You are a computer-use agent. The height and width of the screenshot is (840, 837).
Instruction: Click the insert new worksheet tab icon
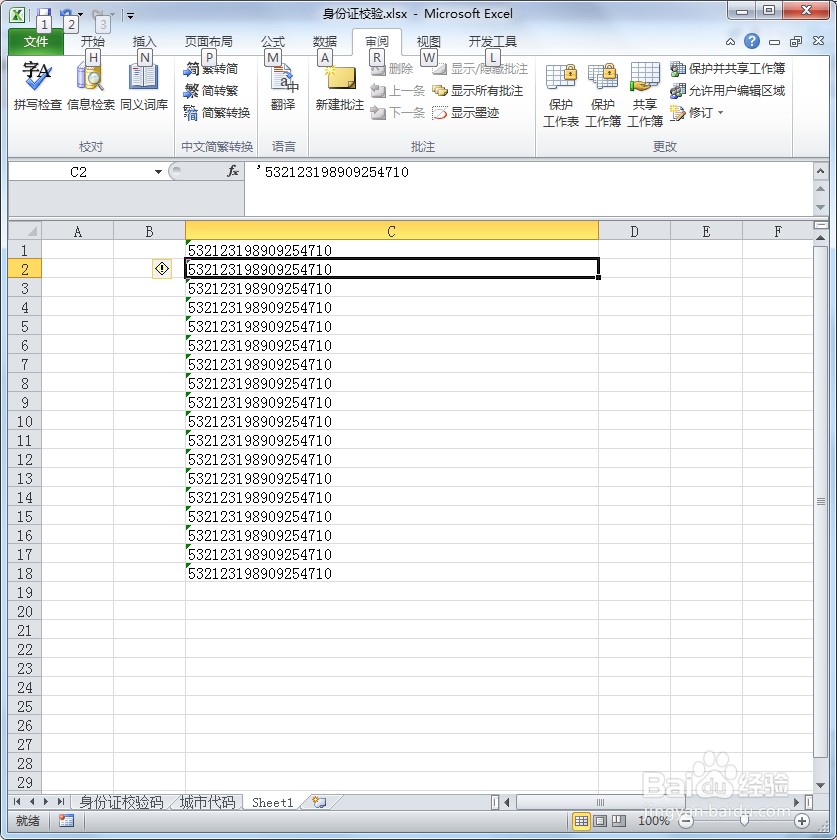319,802
